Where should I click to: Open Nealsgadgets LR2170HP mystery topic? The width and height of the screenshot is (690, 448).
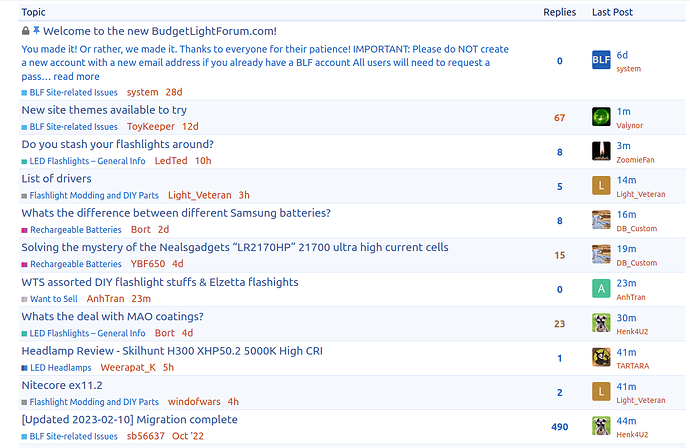point(235,247)
